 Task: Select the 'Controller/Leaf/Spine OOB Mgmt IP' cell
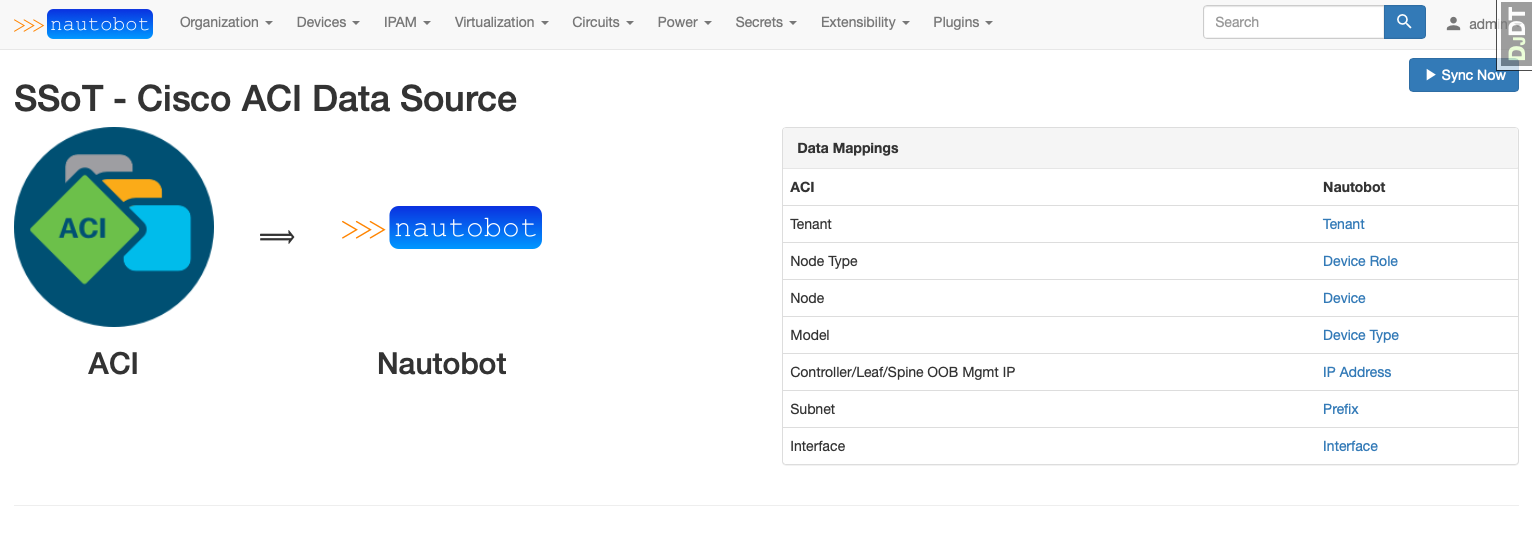[x=1049, y=372]
